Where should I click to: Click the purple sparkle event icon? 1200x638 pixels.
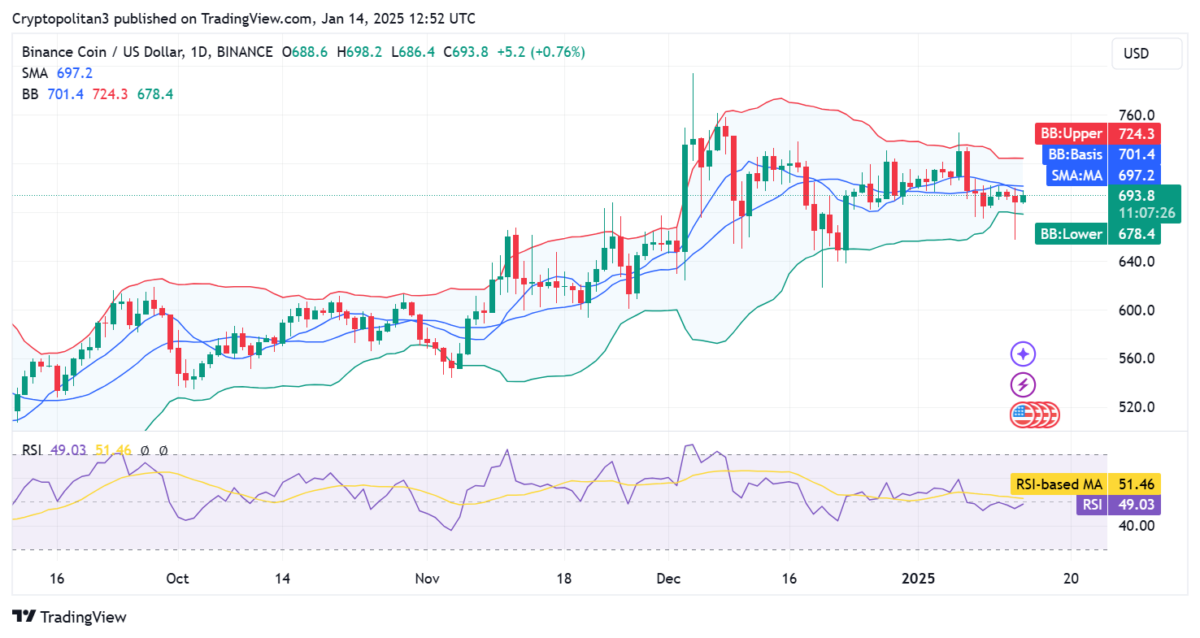tap(1023, 354)
